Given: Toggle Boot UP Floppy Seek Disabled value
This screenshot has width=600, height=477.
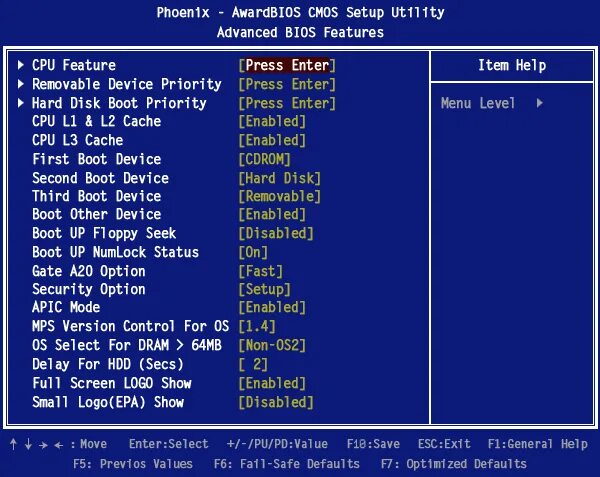Looking at the screenshot, I should click(x=276, y=233).
